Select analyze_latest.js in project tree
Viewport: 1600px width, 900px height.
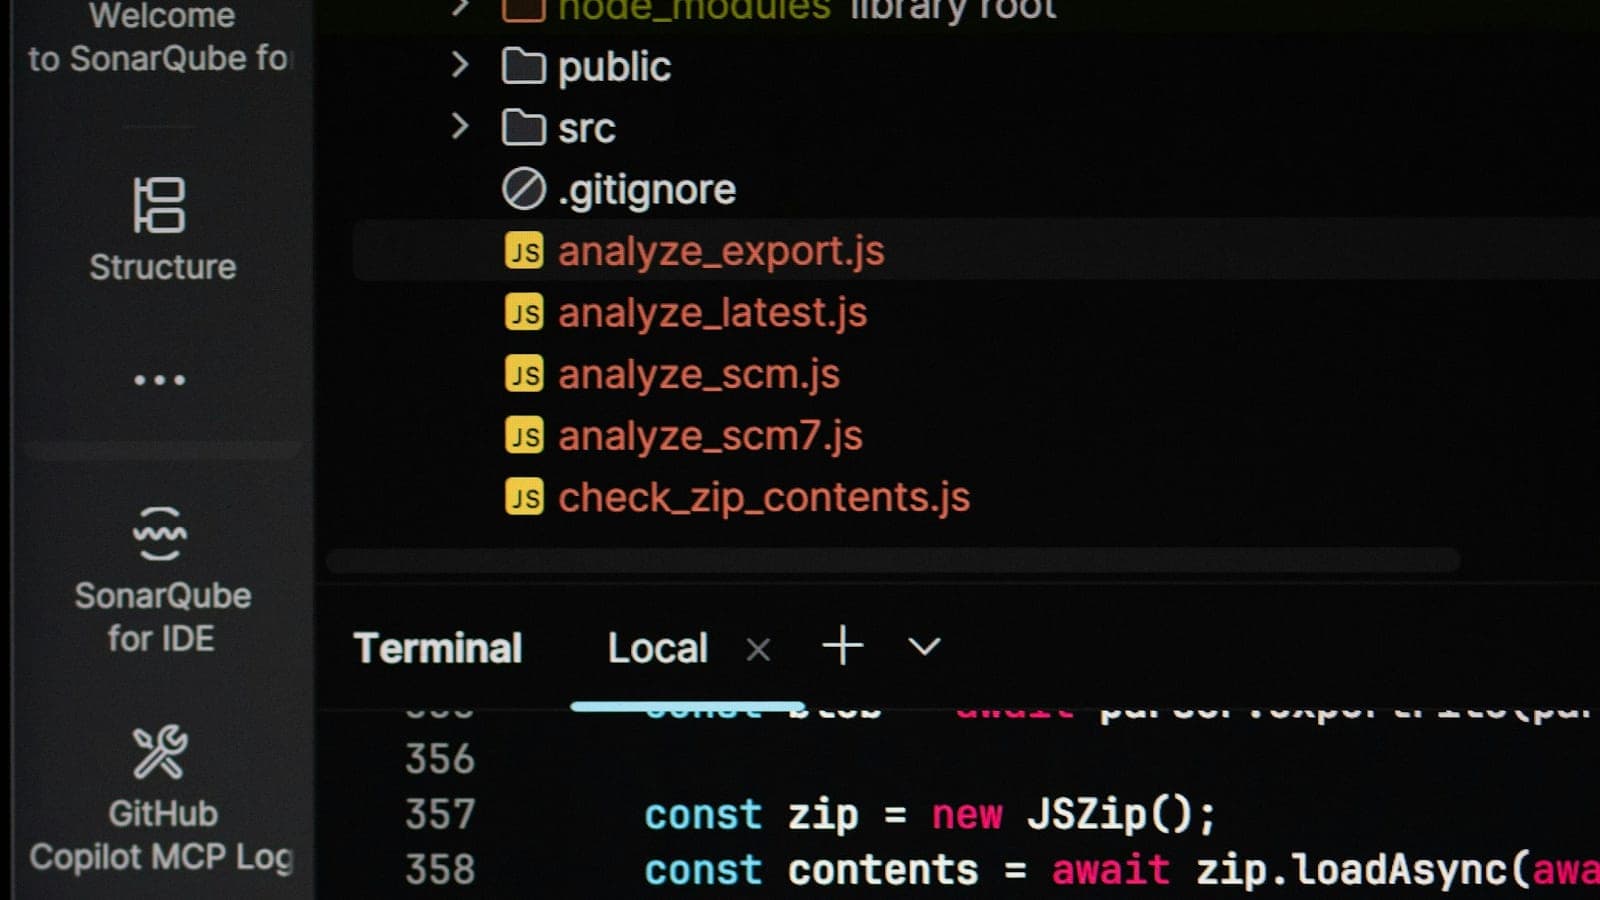tap(712, 313)
